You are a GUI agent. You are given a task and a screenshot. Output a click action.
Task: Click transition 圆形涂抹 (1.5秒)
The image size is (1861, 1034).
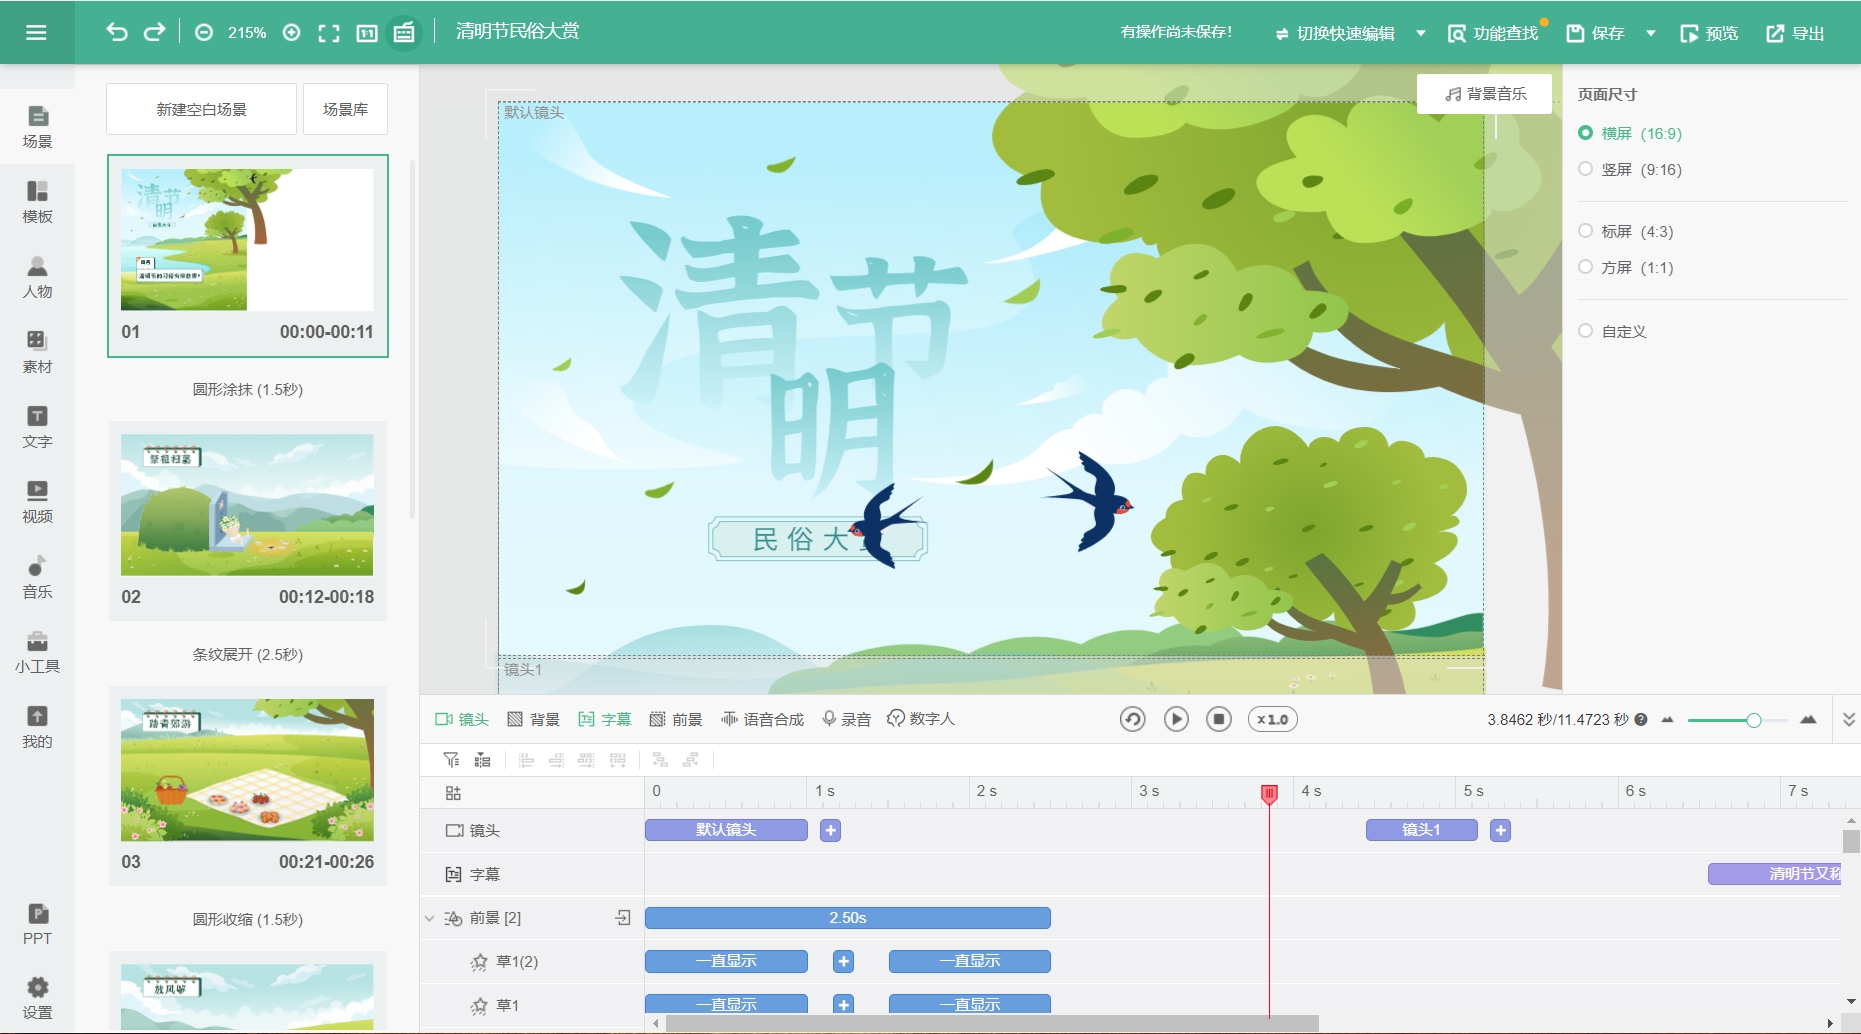click(x=247, y=389)
